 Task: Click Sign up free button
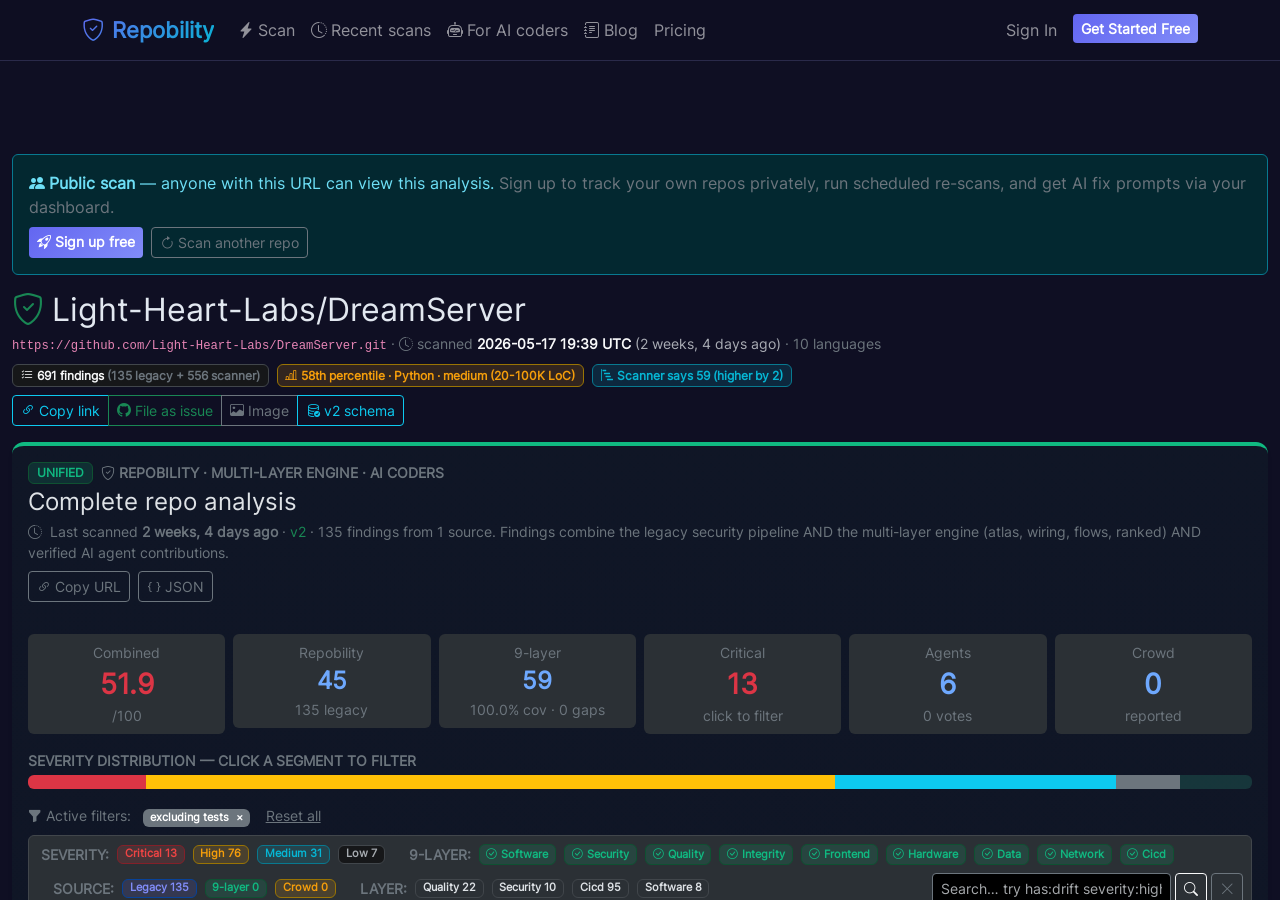pyautogui.click(x=86, y=242)
